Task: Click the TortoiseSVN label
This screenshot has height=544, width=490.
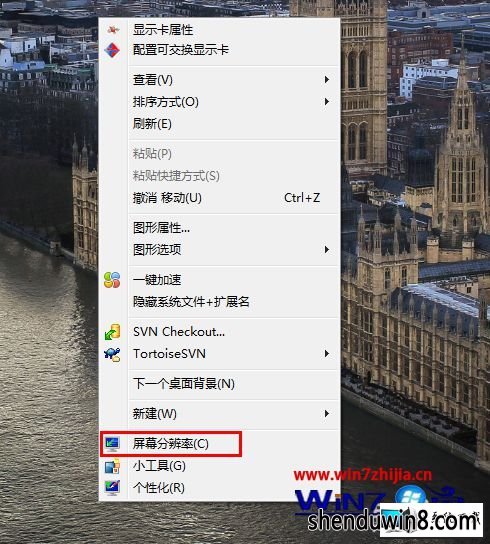Action: (169, 354)
